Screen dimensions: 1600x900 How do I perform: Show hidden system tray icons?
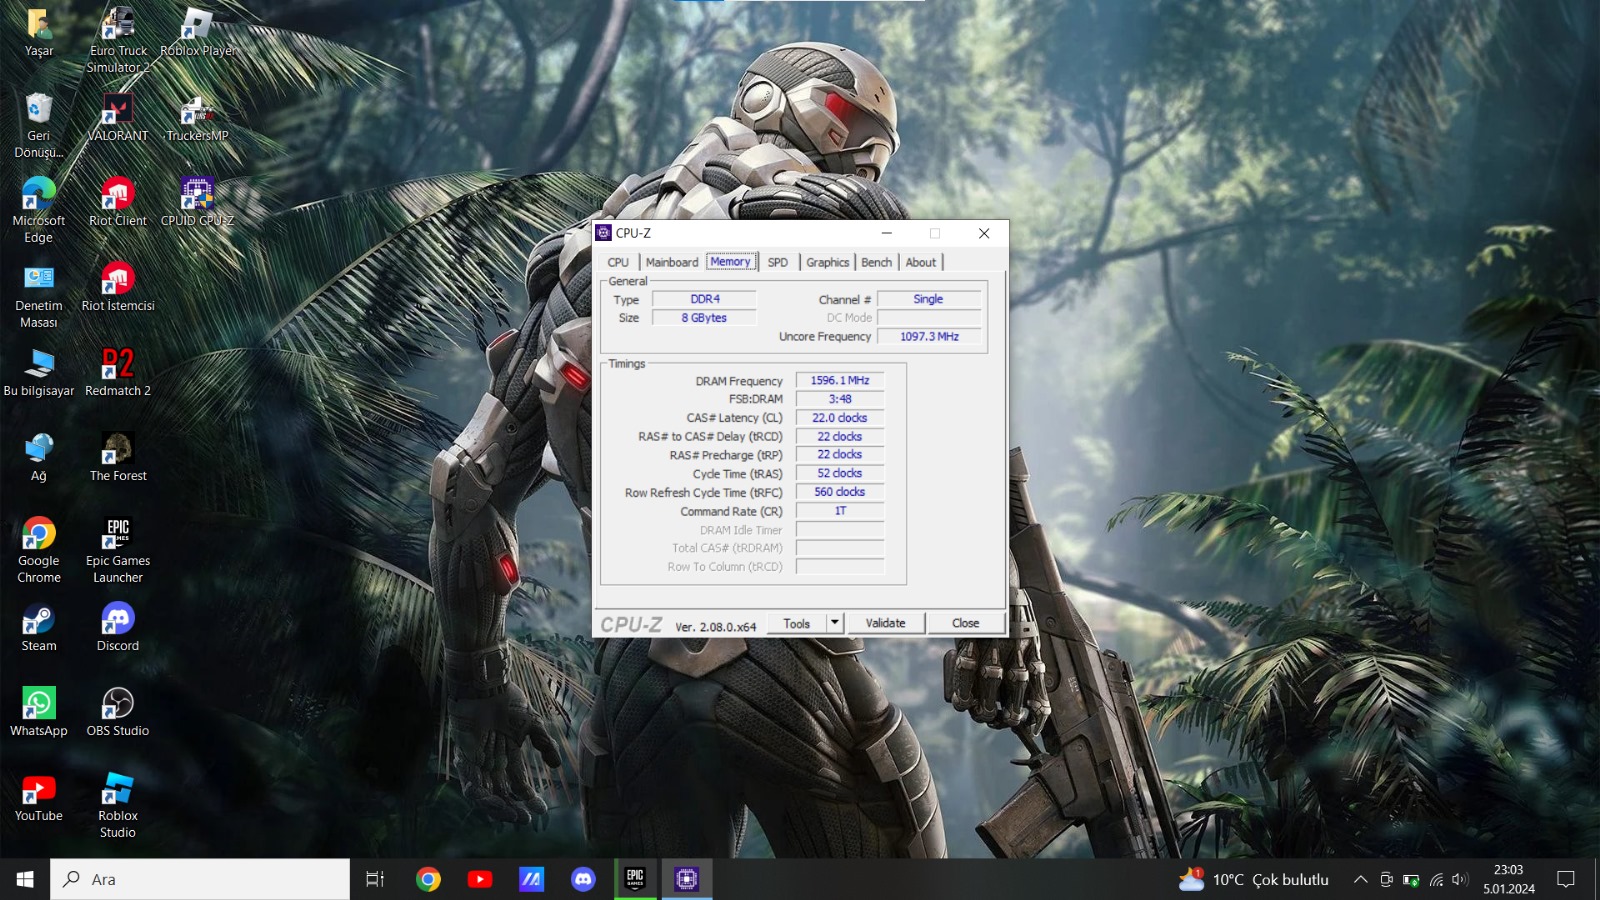1360,880
